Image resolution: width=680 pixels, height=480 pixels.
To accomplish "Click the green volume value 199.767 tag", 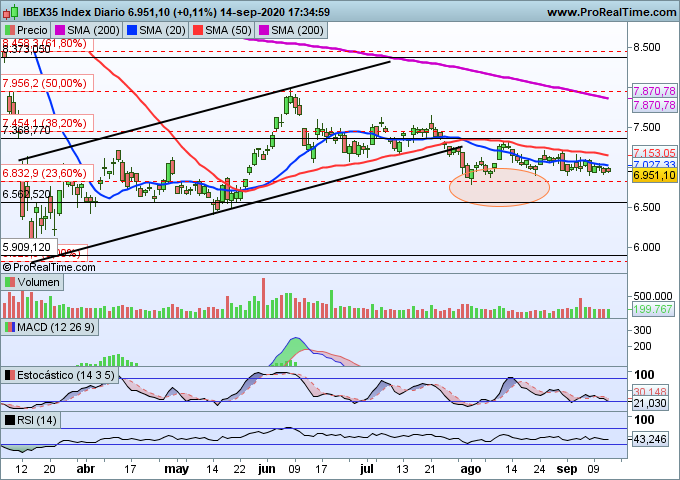I will tap(655, 312).
